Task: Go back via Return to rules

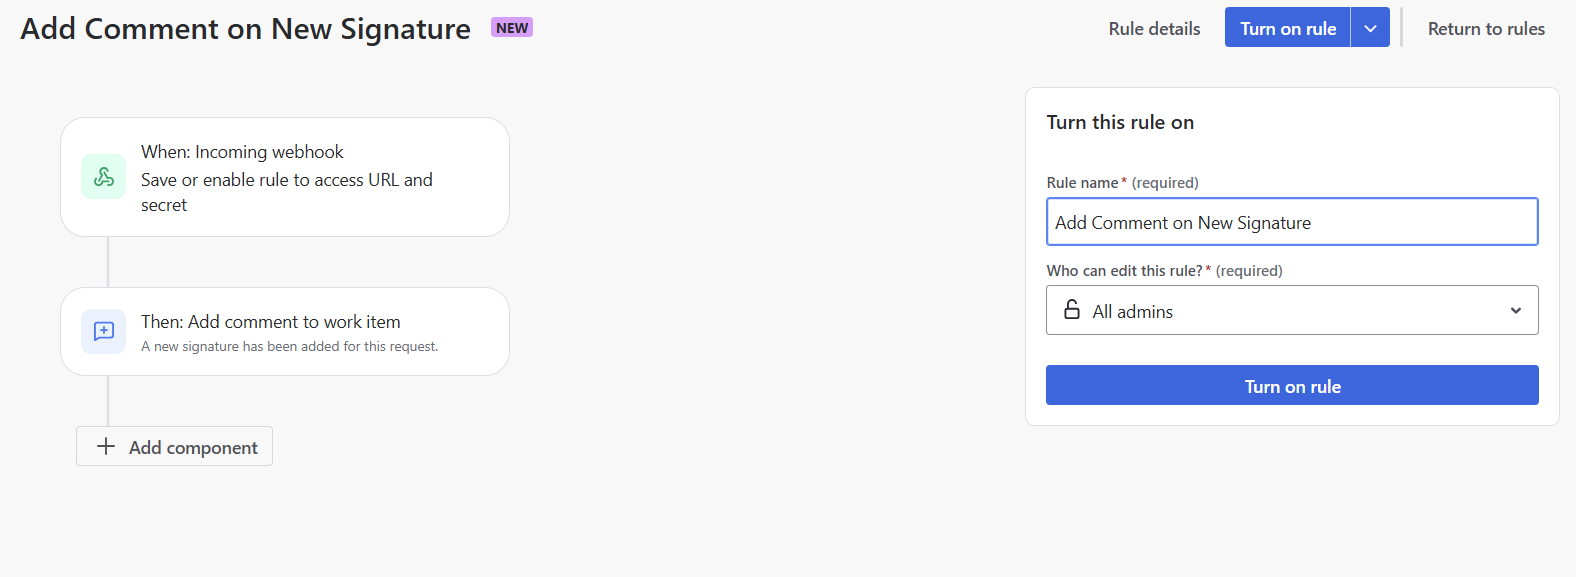Action: click(x=1486, y=29)
